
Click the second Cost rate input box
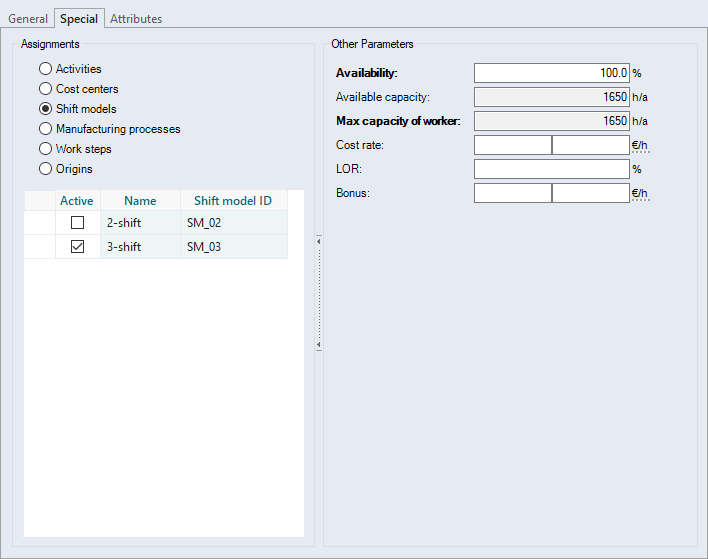[x=590, y=145]
